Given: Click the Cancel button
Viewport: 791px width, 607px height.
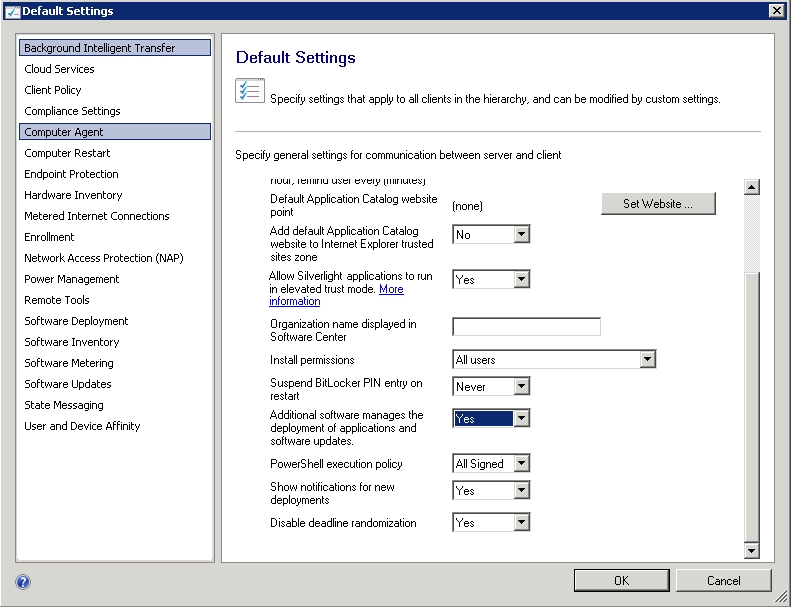Looking at the screenshot, I should [x=723, y=580].
